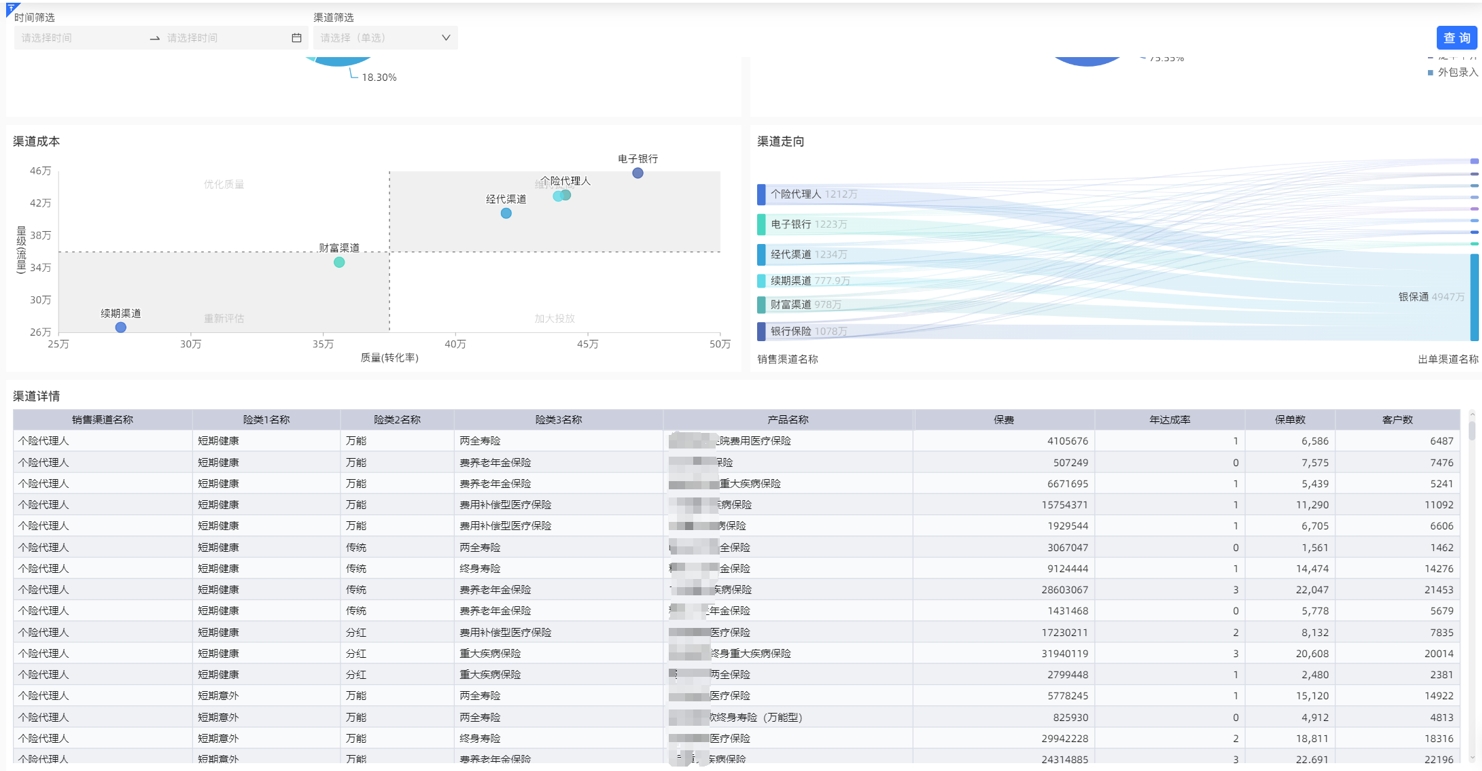Click the 渠道详情 section title

tap(36, 396)
